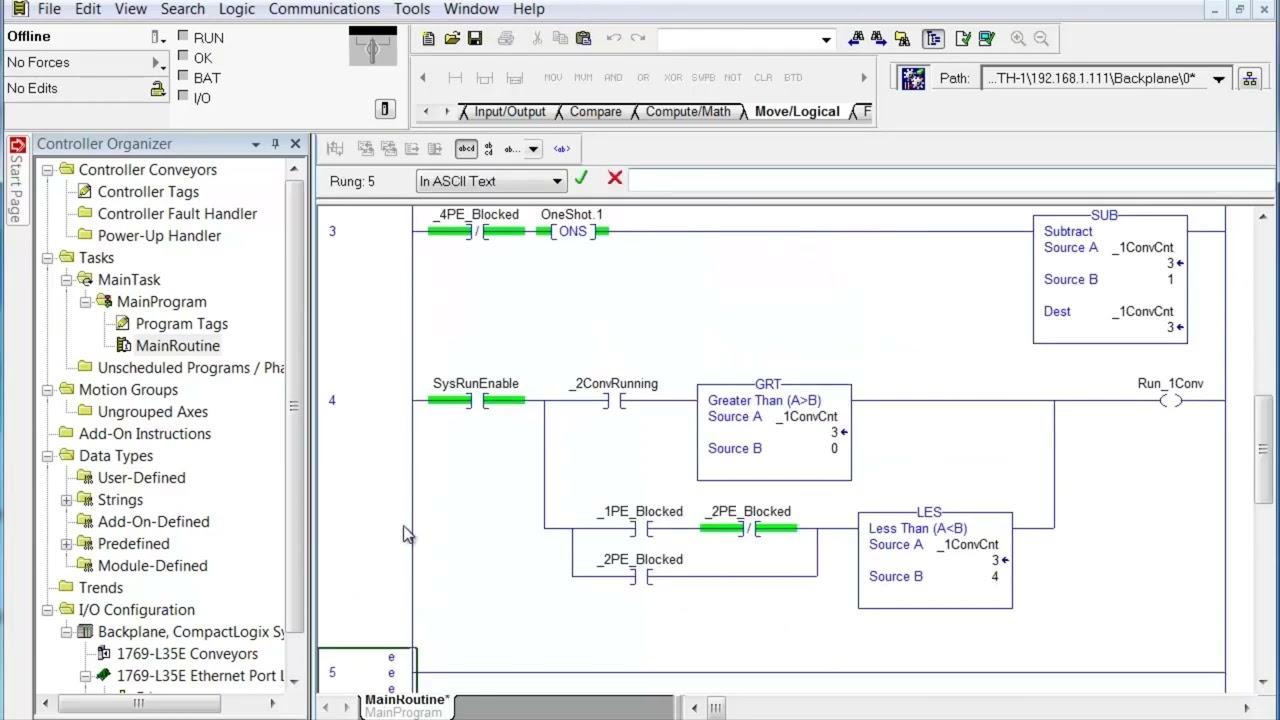Viewport: 1280px width, 720px height.
Task: Select Controller Tags in organizer
Action: [148, 192]
